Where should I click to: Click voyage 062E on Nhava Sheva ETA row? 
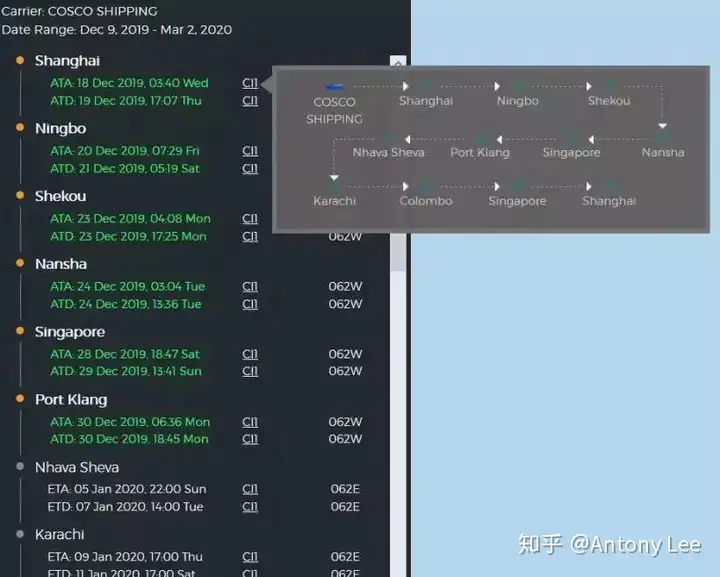345,489
